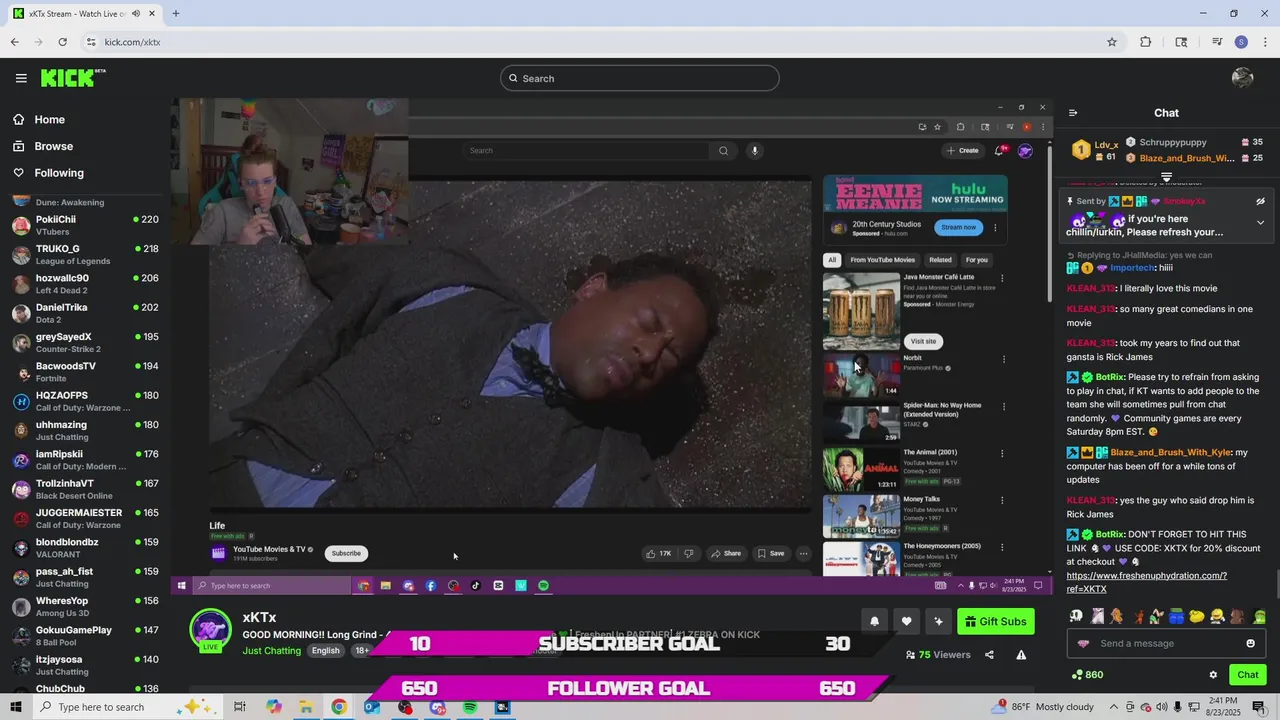Collapse the chat panel with arrow icon
This screenshot has height=720, width=1280.
click(x=1073, y=113)
